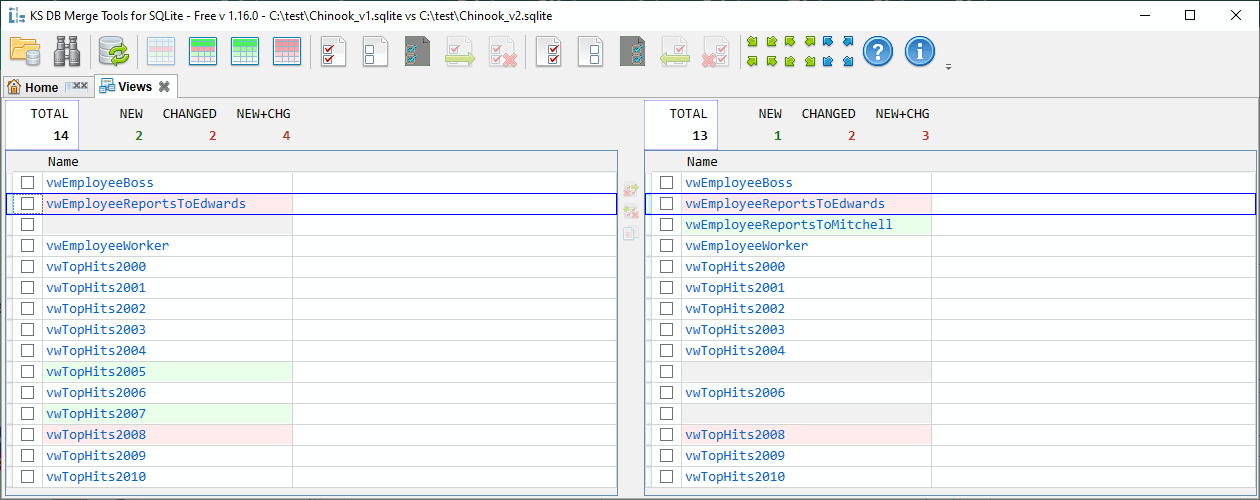The height and width of the screenshot is (500, 1260).
Task: Select the all-green grid filter icon
Action: (245, 51)
